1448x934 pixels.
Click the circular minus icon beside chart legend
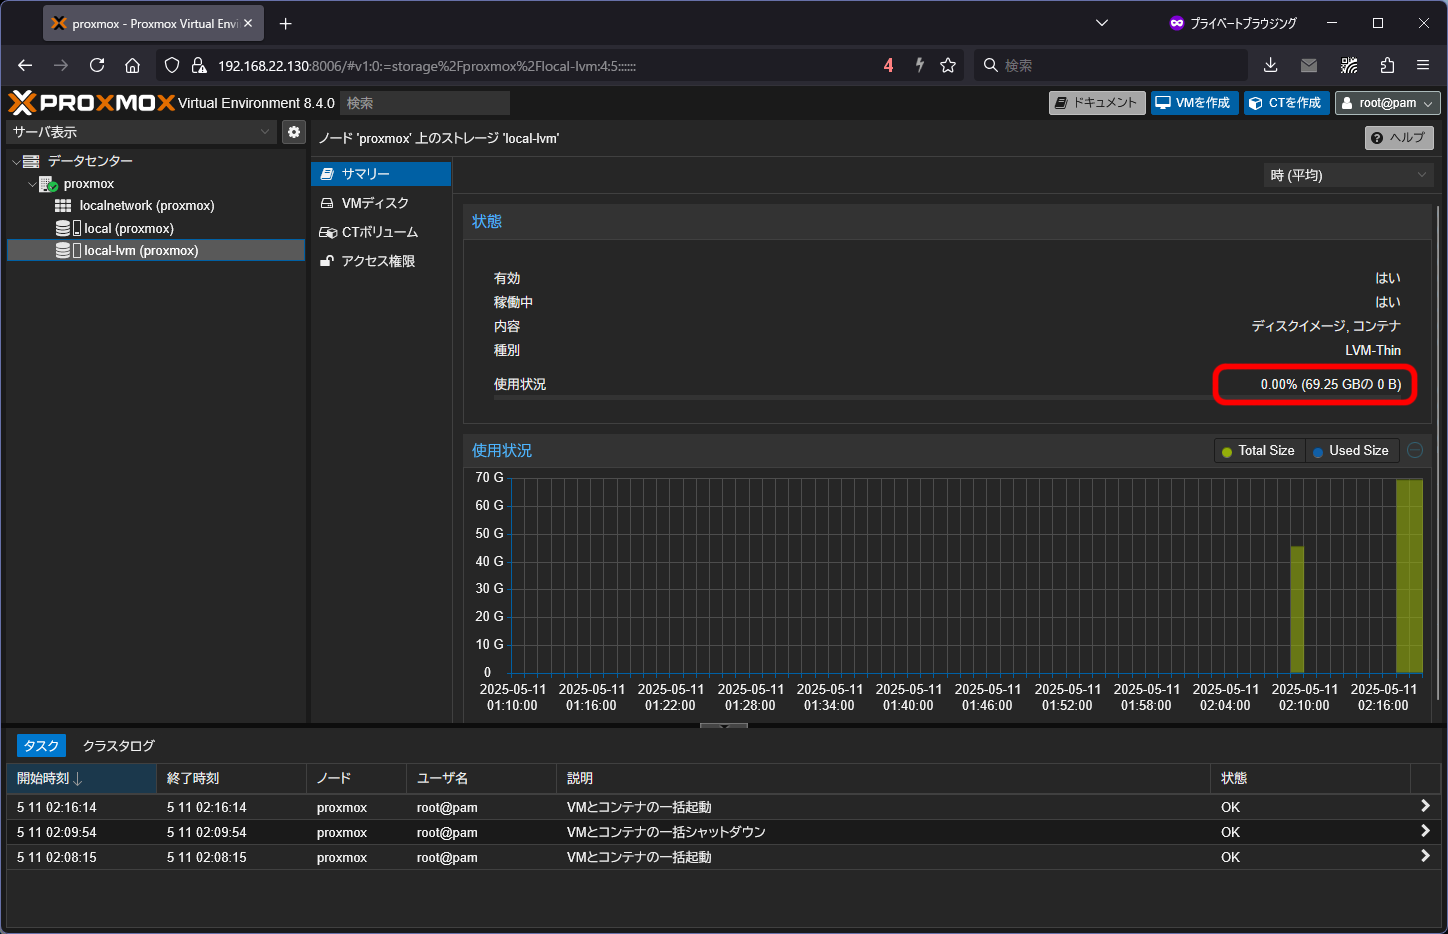[x=1415, y=451]
